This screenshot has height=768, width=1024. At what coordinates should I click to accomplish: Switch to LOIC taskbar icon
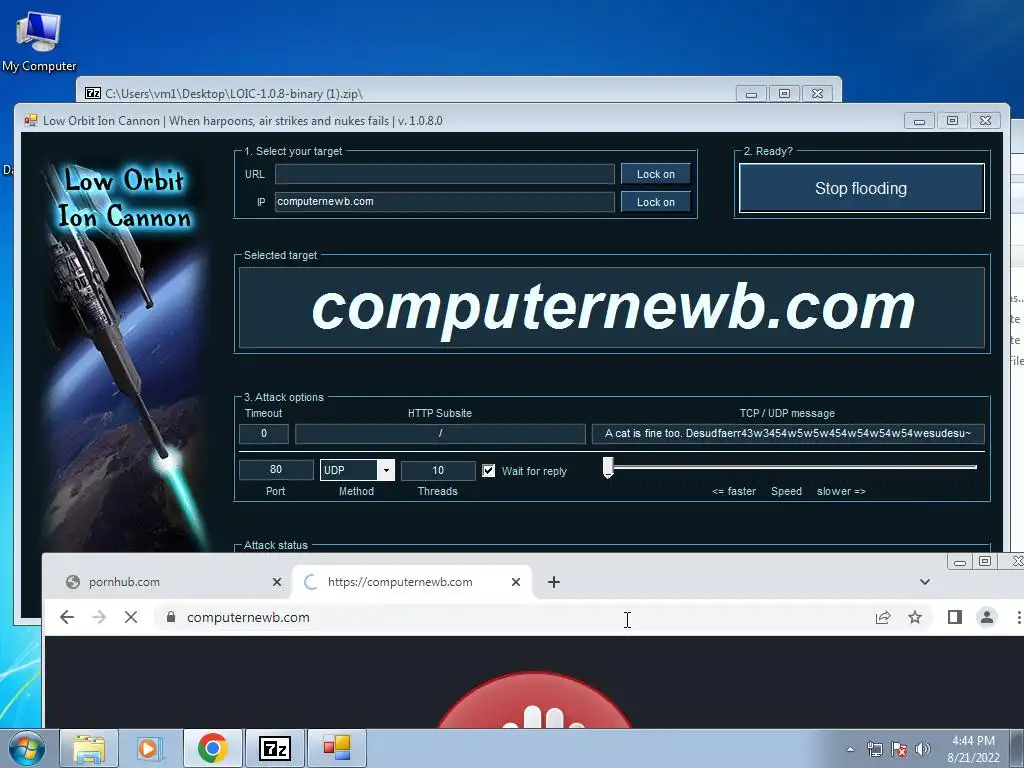coord(337,748)
